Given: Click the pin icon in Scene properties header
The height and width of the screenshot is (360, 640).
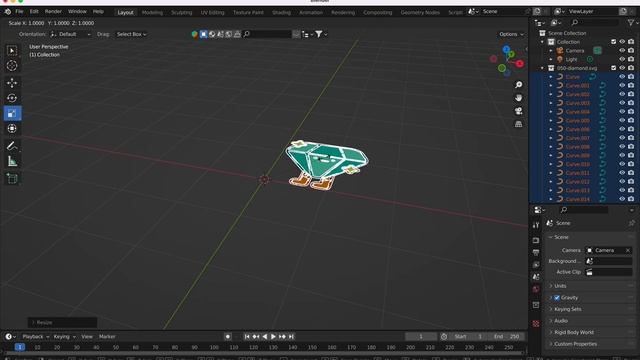Looking at the screenshot, I should coord(631,223).
